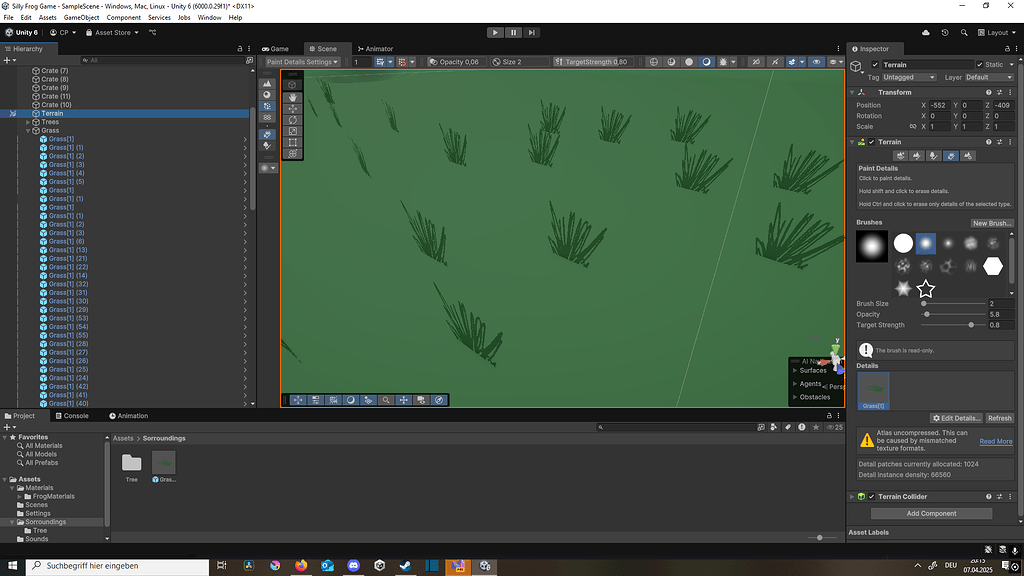Click the Add Component button

[931, 513]
